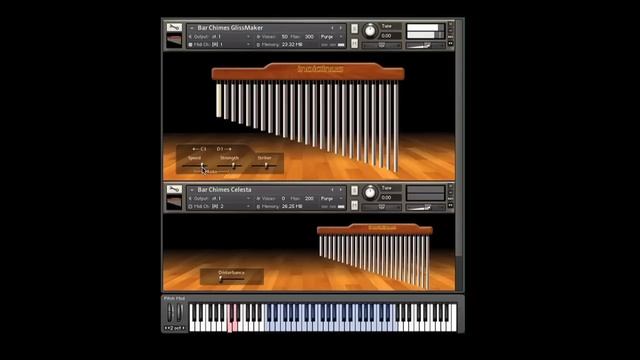Toggle GlissMaker PV button

(x=451, y=43)
